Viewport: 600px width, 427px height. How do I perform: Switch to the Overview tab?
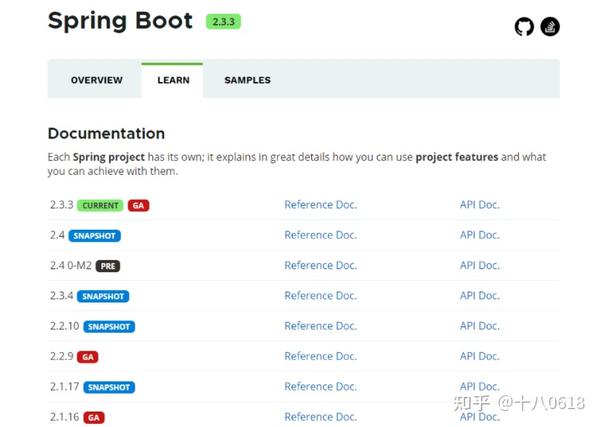point(96,80)
